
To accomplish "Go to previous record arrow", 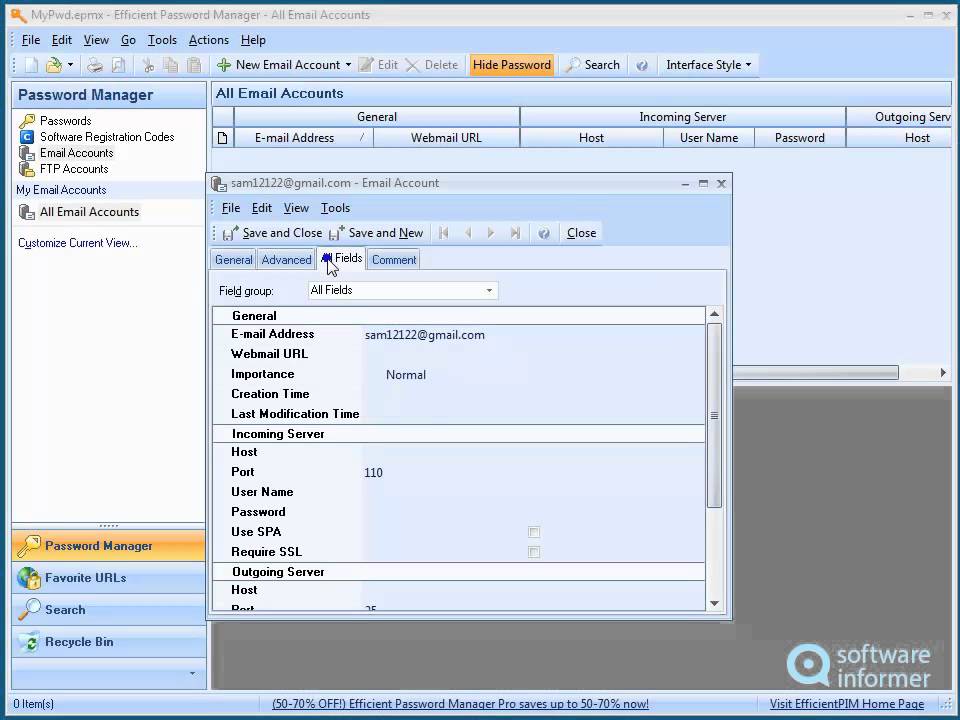I will 468,233.
